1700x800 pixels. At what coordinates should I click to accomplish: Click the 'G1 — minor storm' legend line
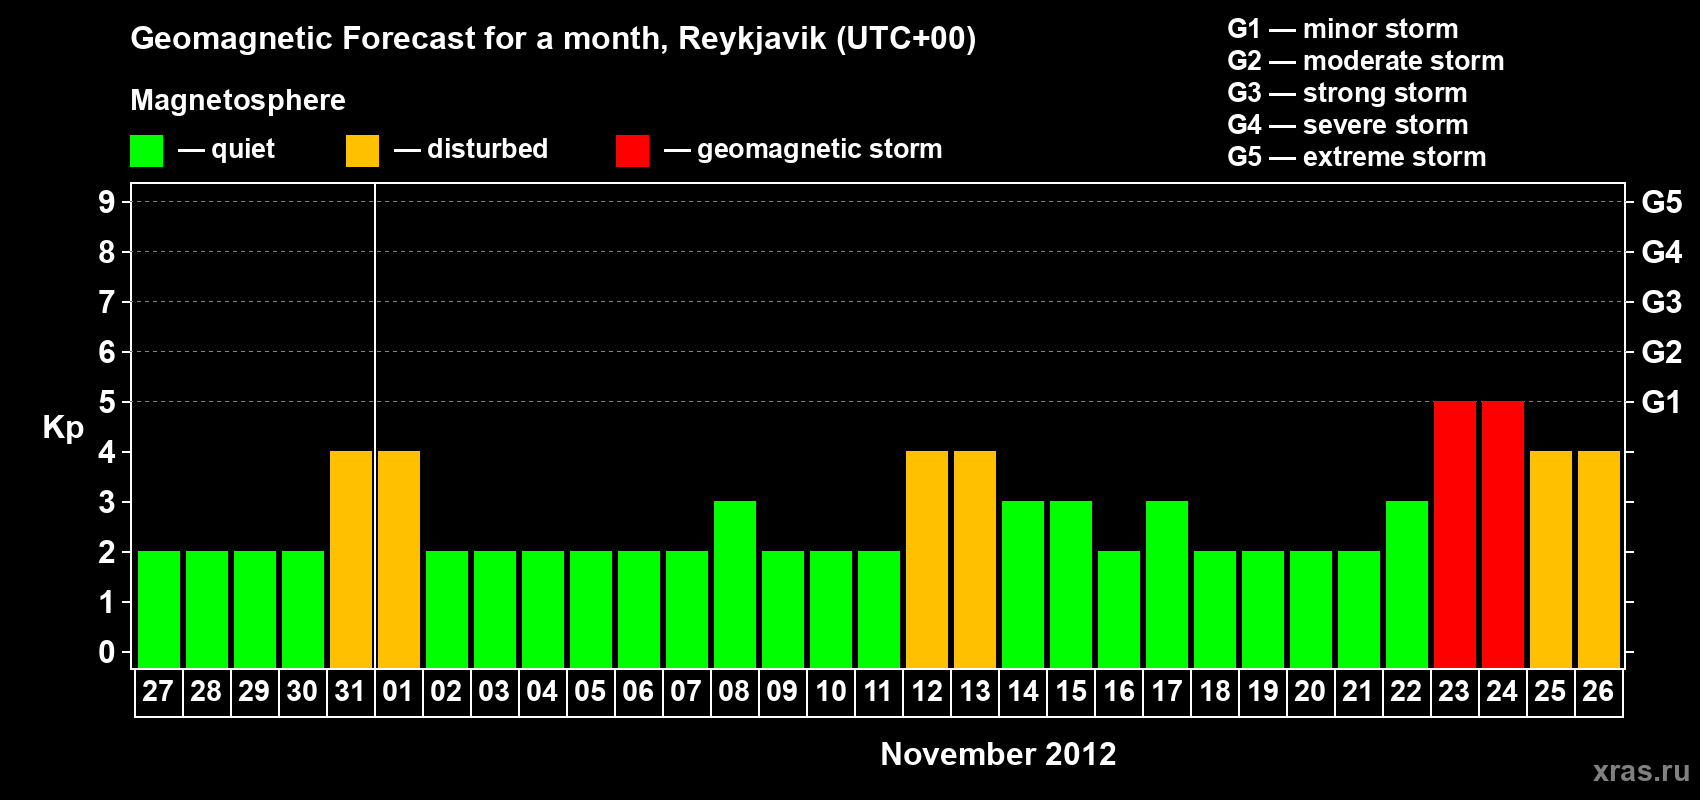pos(1343,29)
